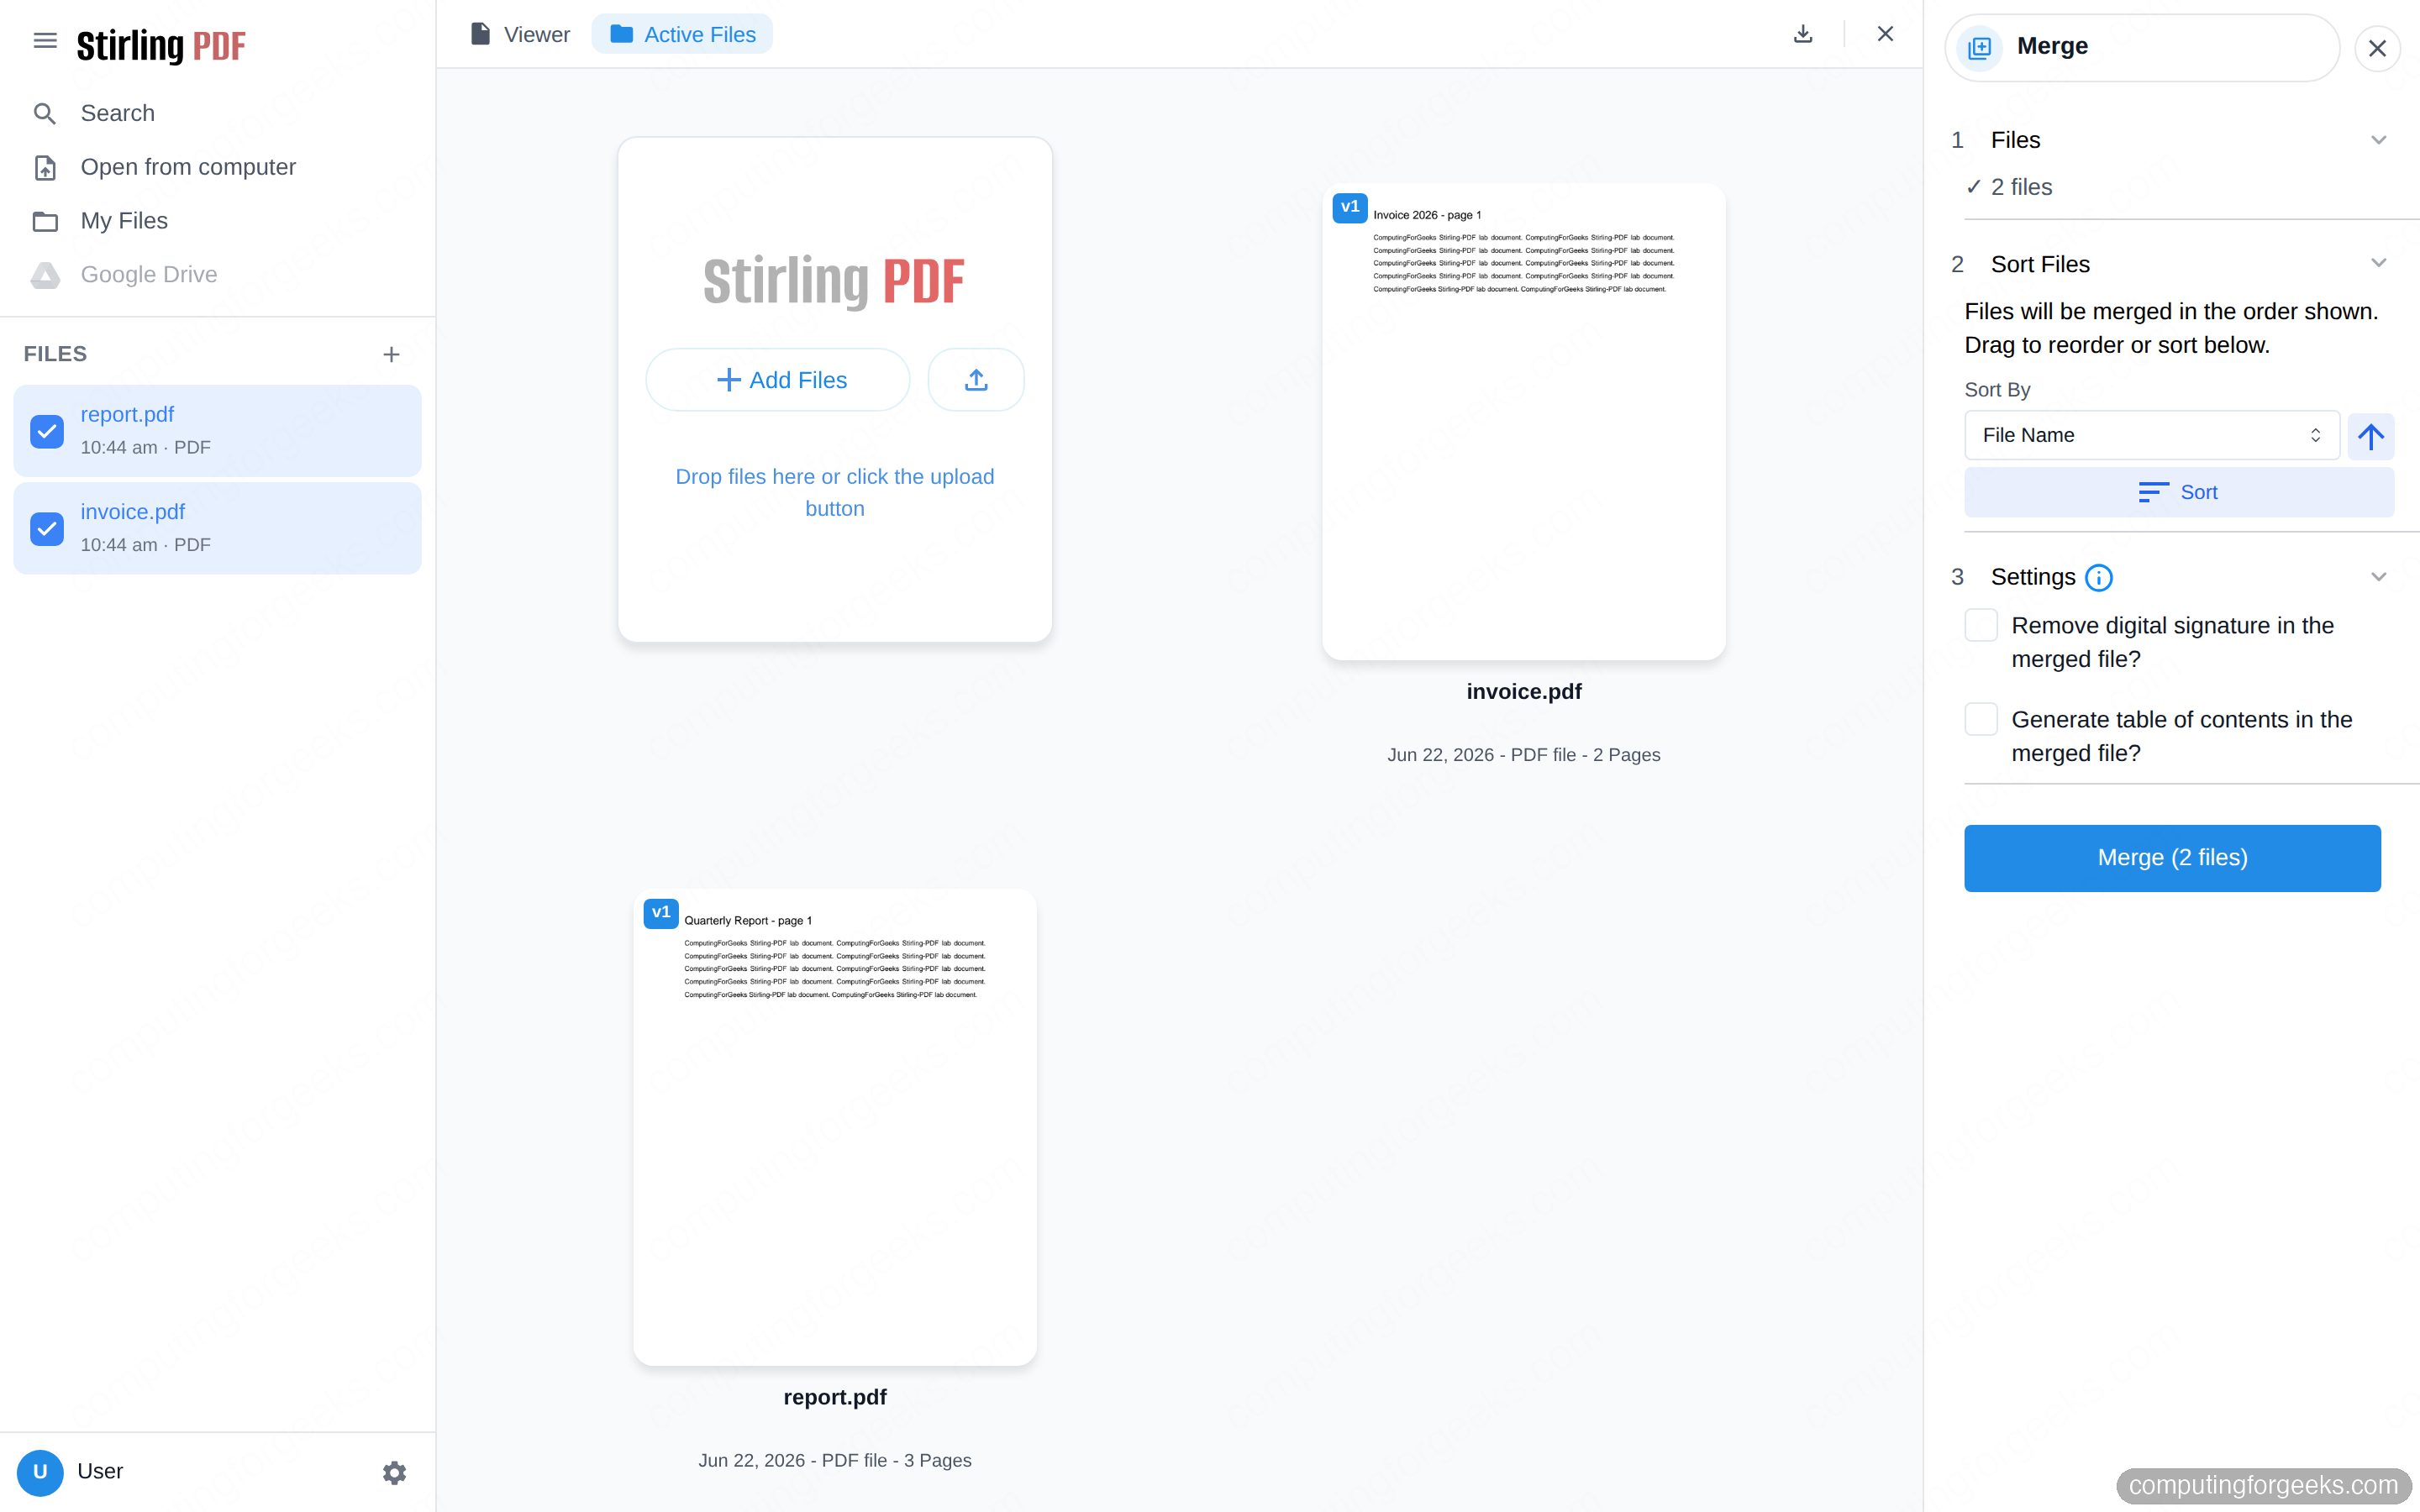The width and height of the screenshot is (2420, 1512).
Task: Open report.pdf link in sidebar
Action: coord(127,414)
